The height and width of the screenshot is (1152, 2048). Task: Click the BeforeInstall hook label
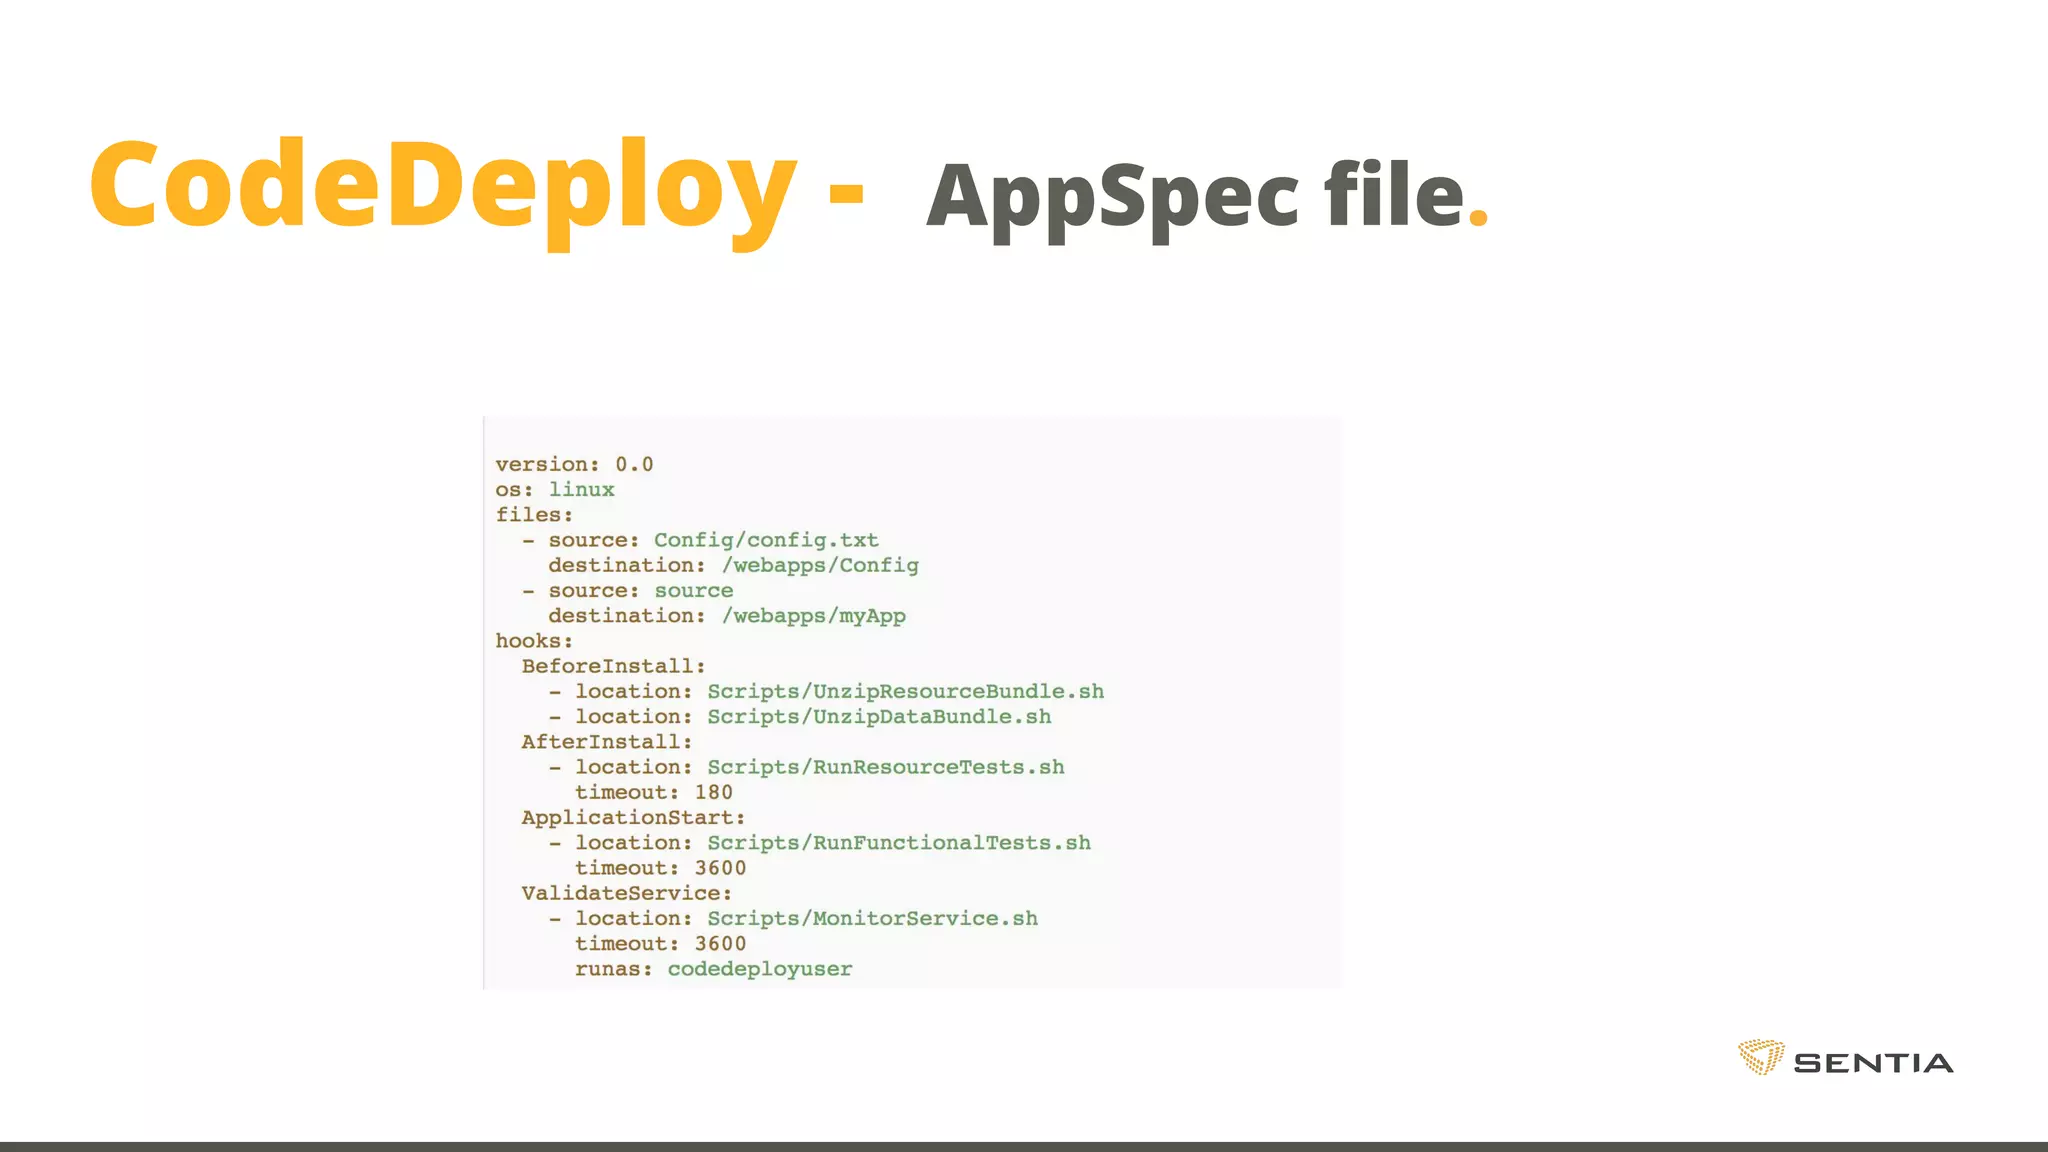coord(613,666)
